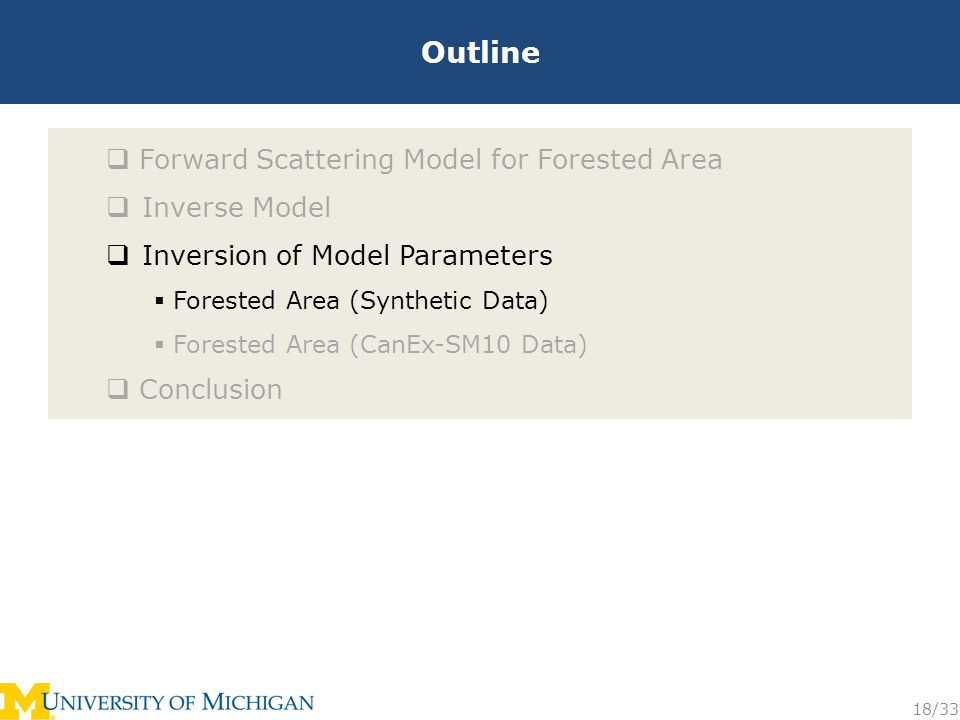Click the gray square bullet before CanEx-SM10 item

pos(160,345)
